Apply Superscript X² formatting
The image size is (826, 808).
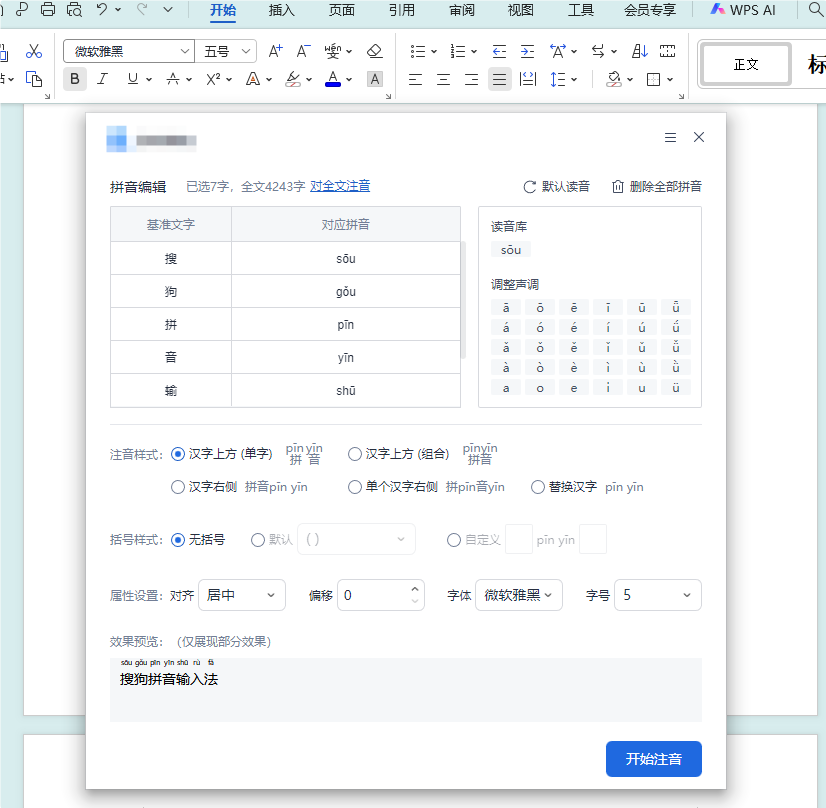213,79
